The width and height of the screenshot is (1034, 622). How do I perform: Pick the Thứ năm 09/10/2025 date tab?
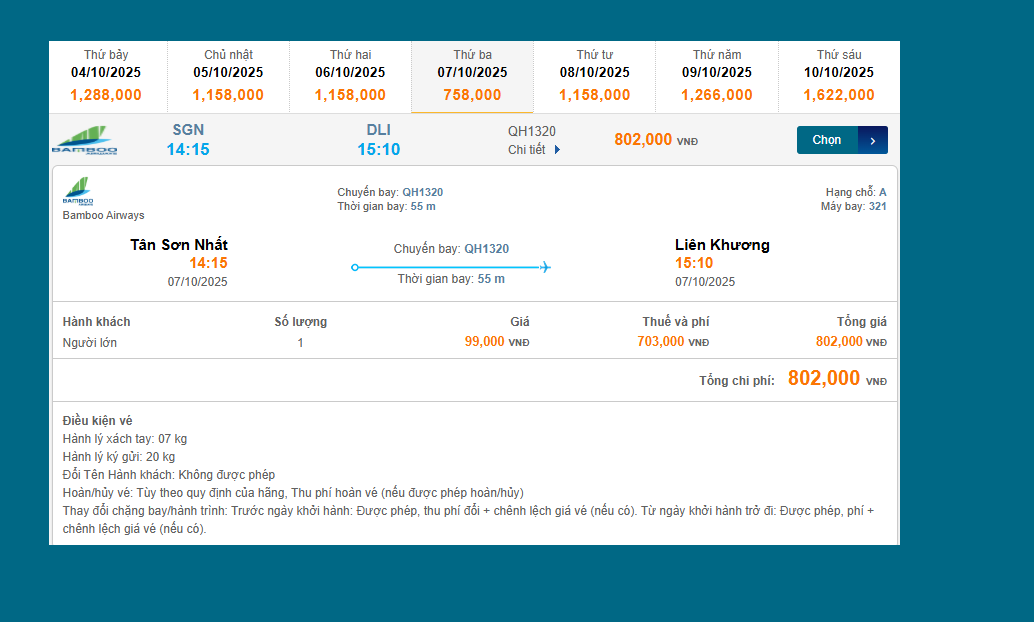click(x=716, y=76)
